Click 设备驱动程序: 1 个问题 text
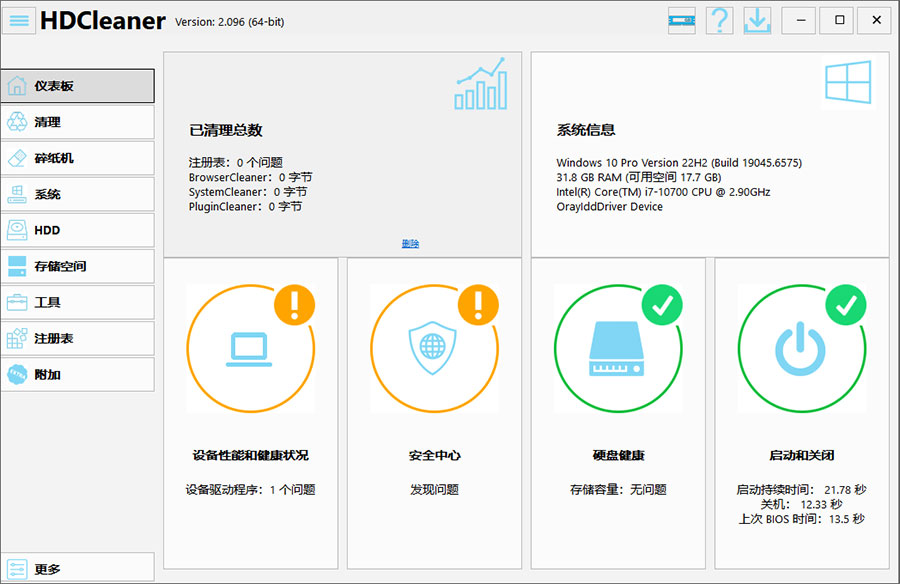 click(251, 490)
